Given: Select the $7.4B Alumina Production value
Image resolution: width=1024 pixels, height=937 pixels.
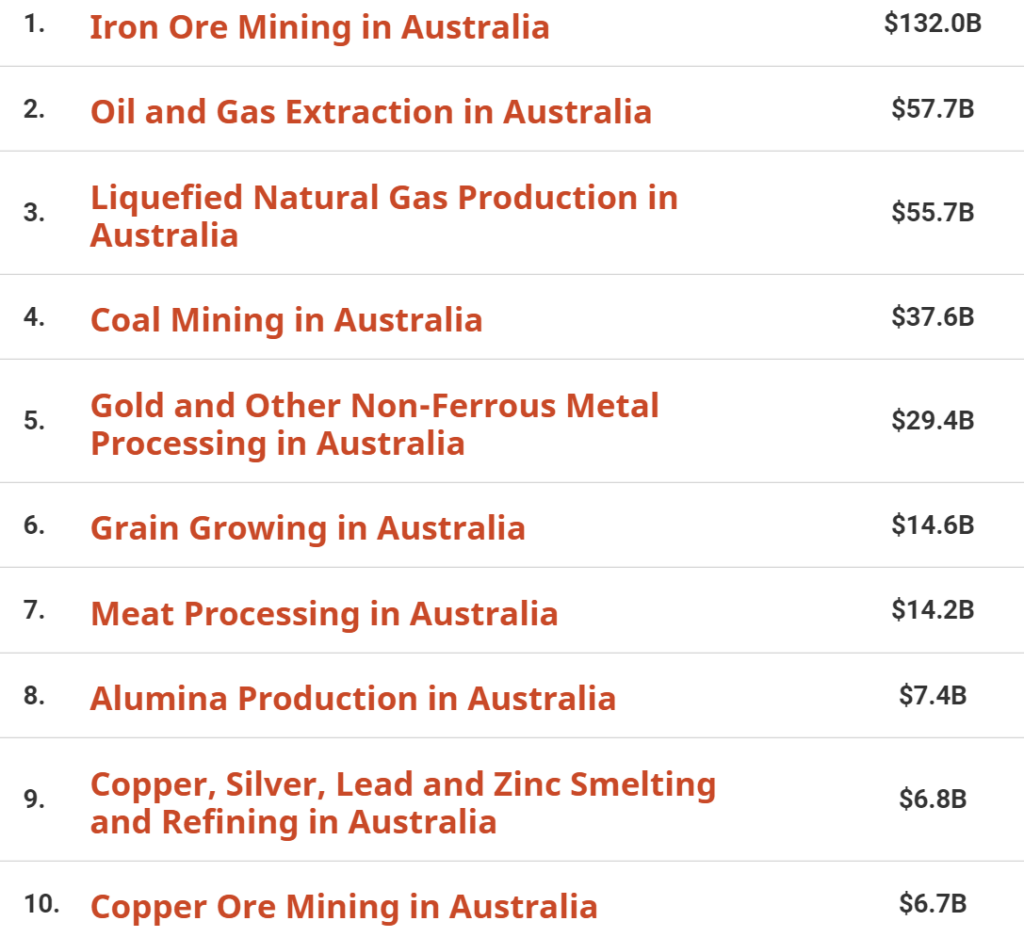Looking at the screenshot, I should pos(932,695).
